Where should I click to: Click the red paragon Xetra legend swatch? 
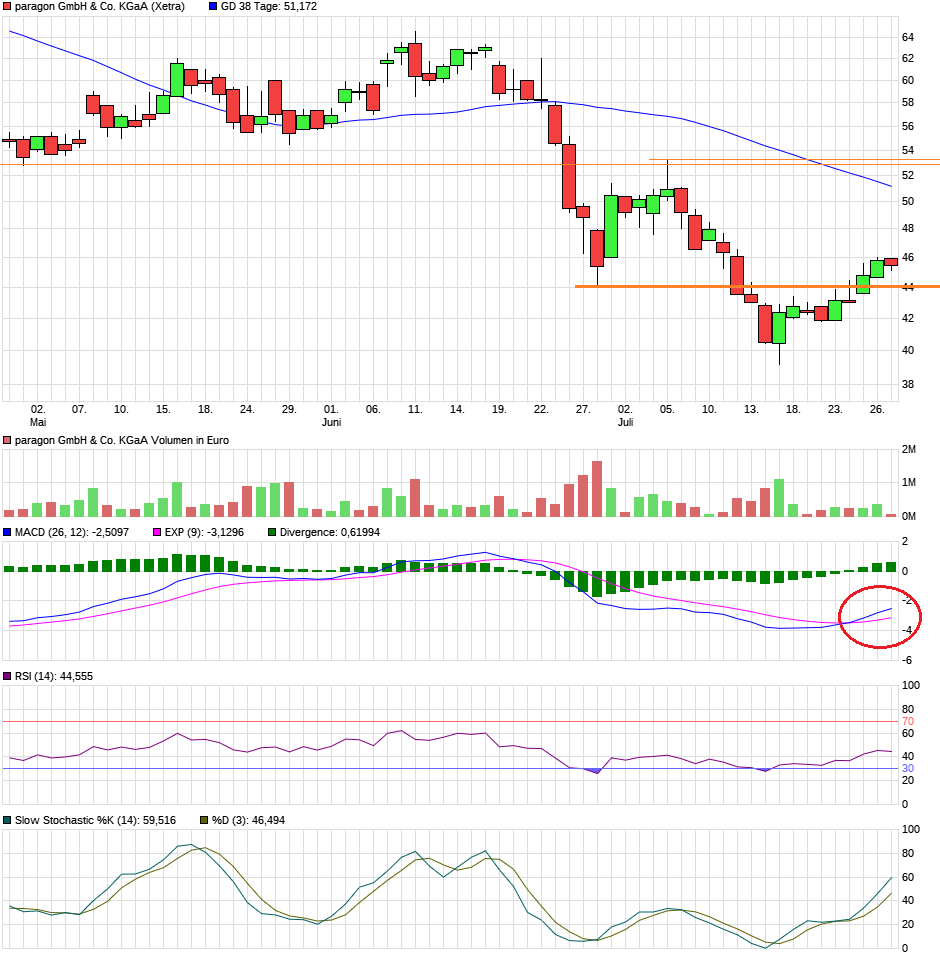[7, 7]
